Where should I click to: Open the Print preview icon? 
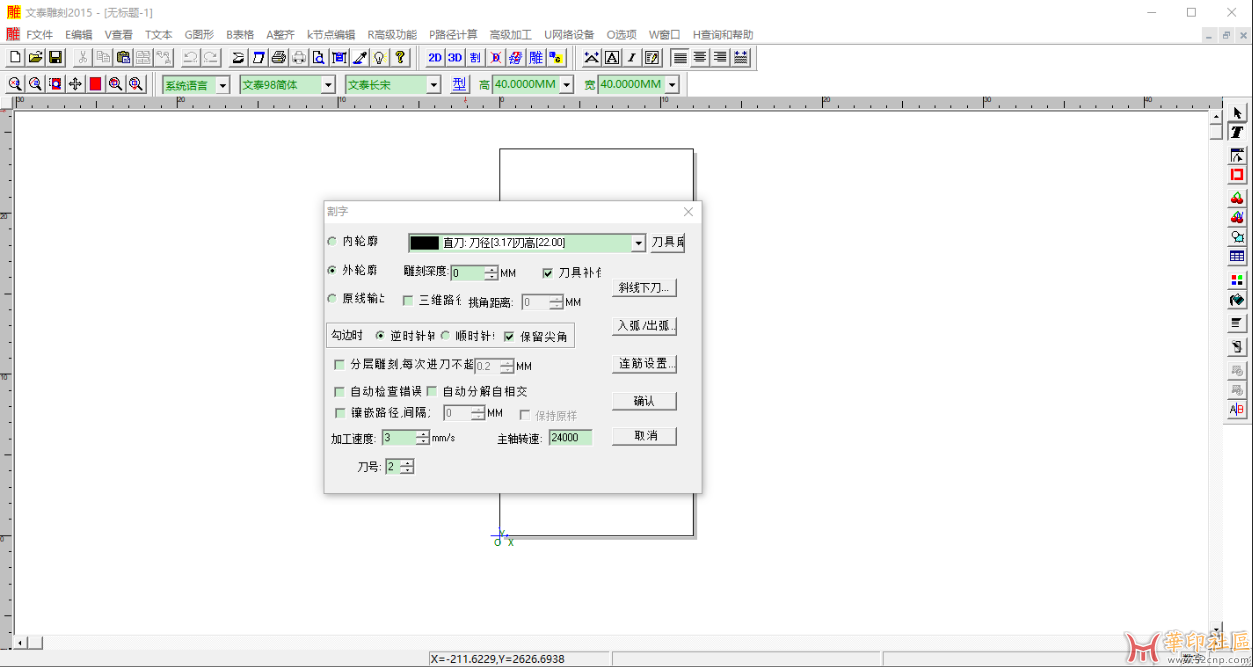(319, 57)
